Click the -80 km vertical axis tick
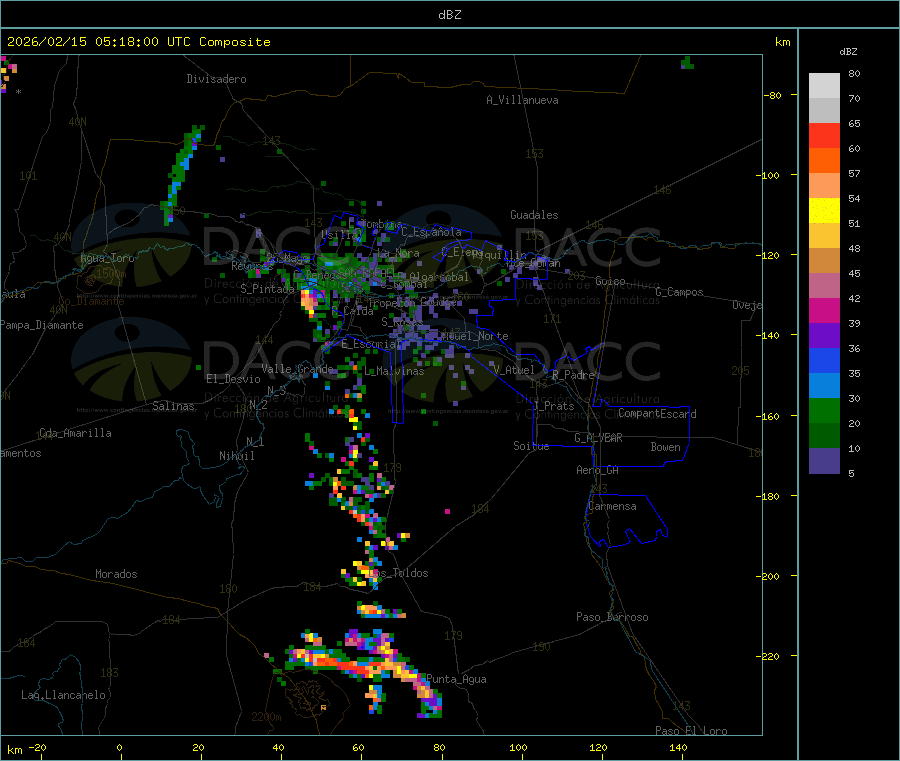 [x=775, y=95]
